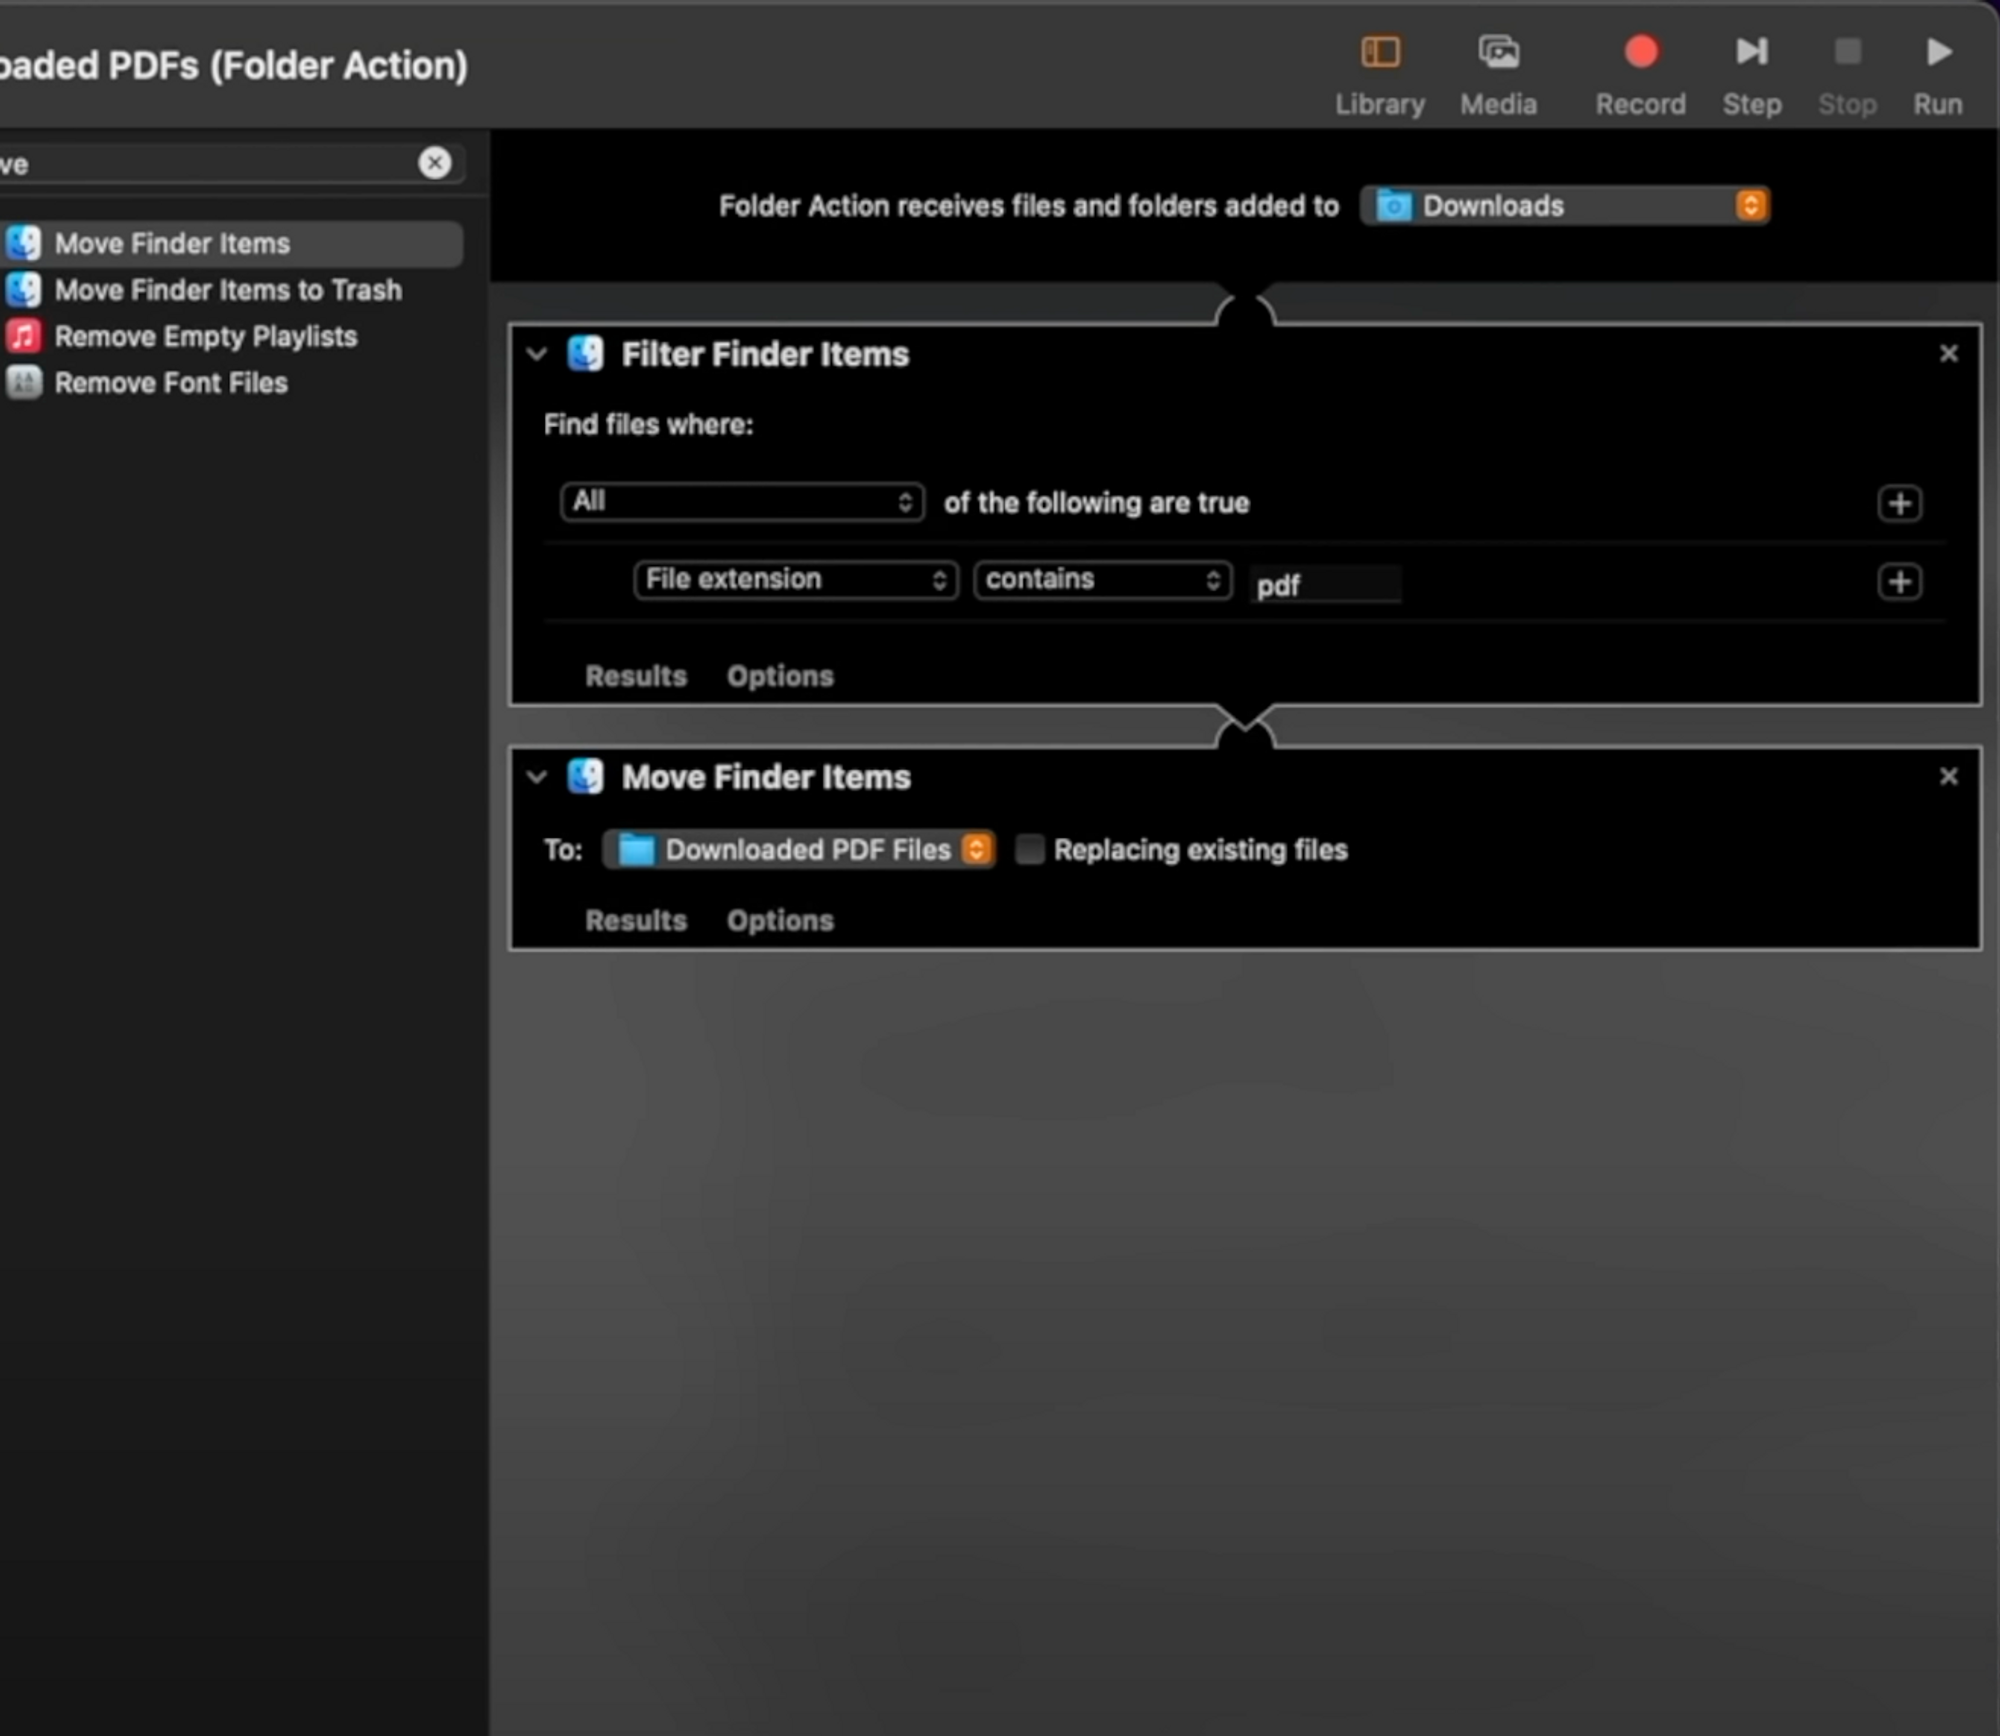The height and width of the screenshot is (1736, 2000).
Task: Remove the Move Finder Items action
Action: pyautogui.click(x=1948, y=777)
